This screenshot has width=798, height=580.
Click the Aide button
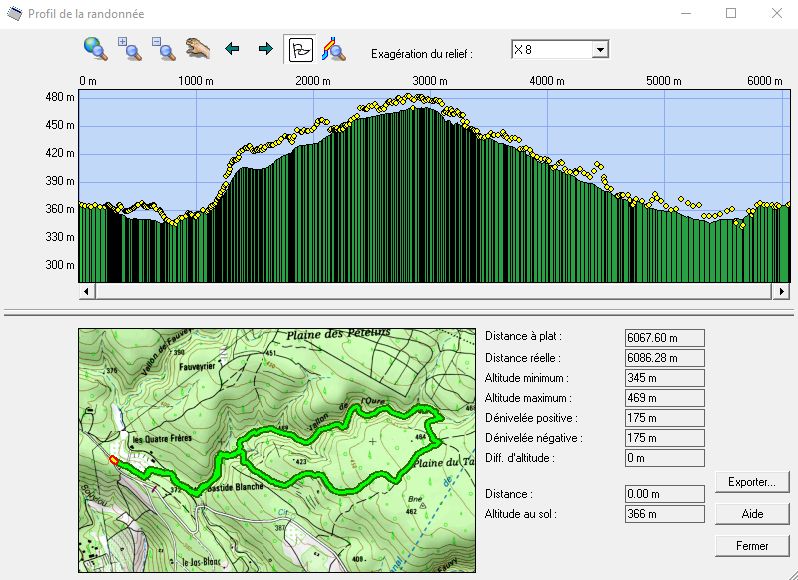point(752,514)
